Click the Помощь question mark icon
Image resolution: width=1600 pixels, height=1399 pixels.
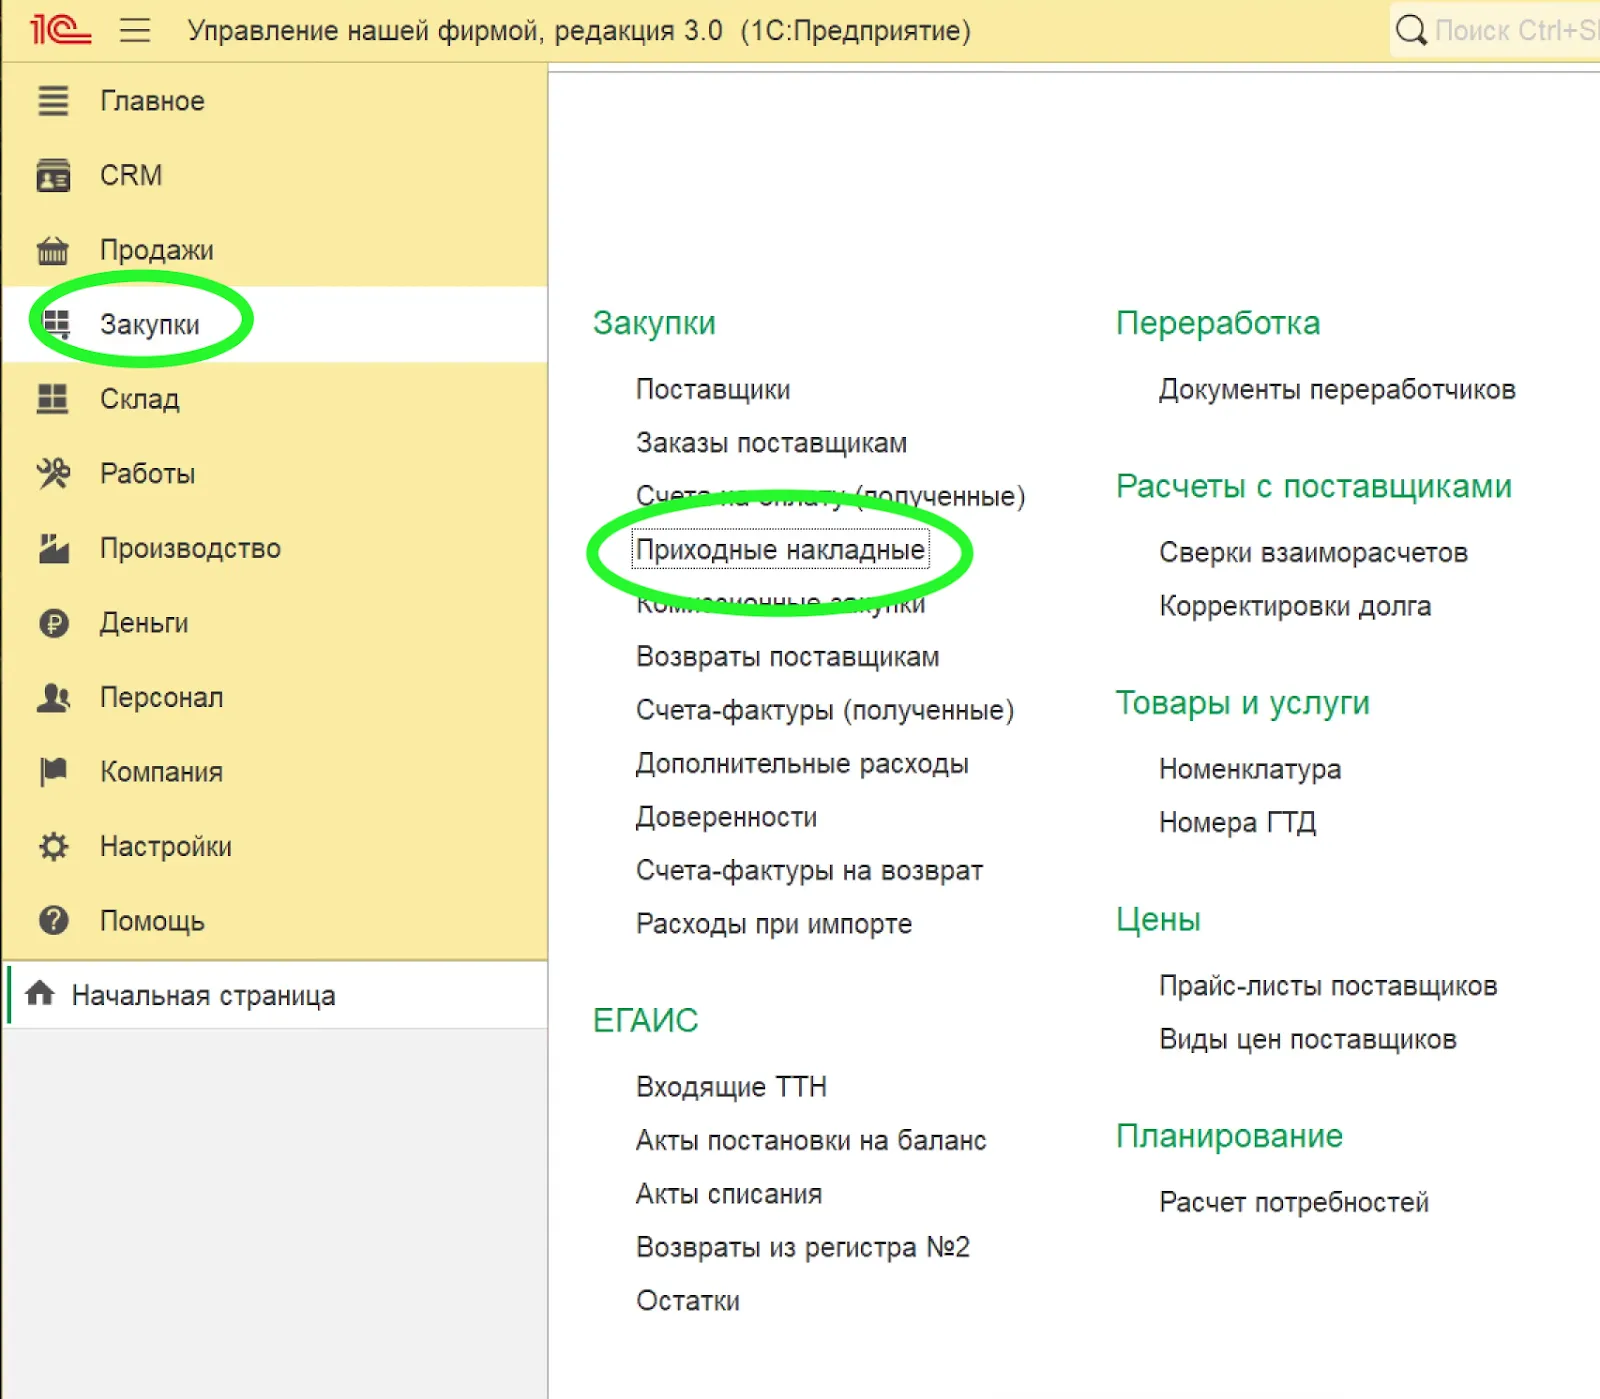(53, 921)
